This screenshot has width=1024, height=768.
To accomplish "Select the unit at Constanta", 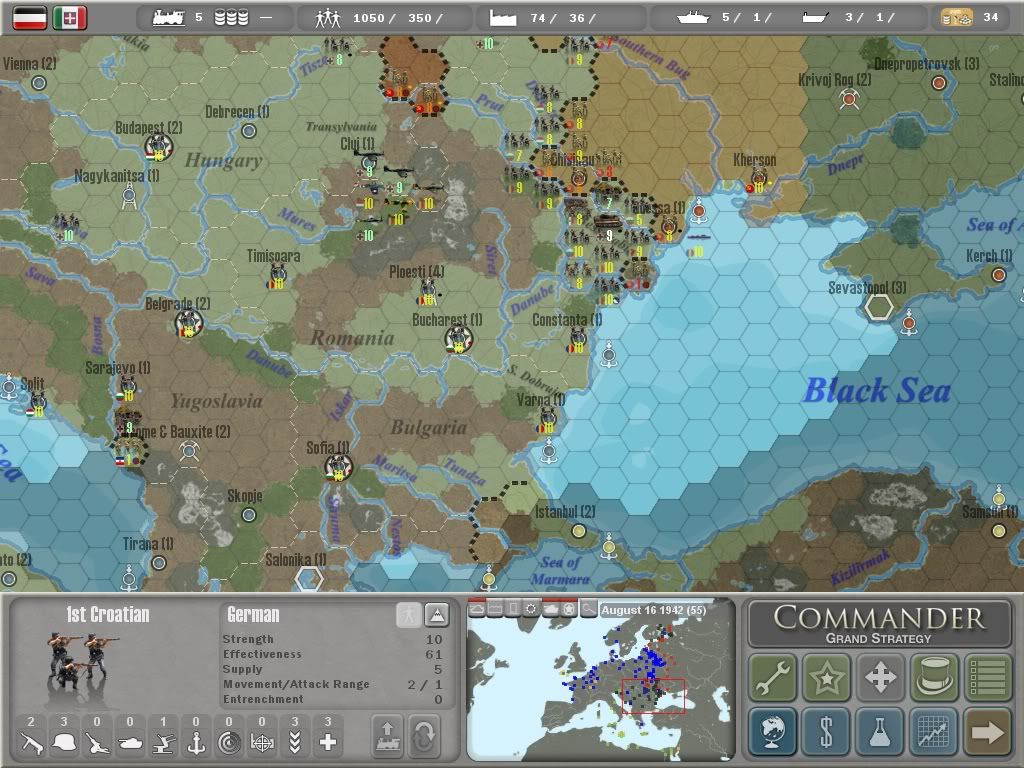I will [x=578, y=340].
